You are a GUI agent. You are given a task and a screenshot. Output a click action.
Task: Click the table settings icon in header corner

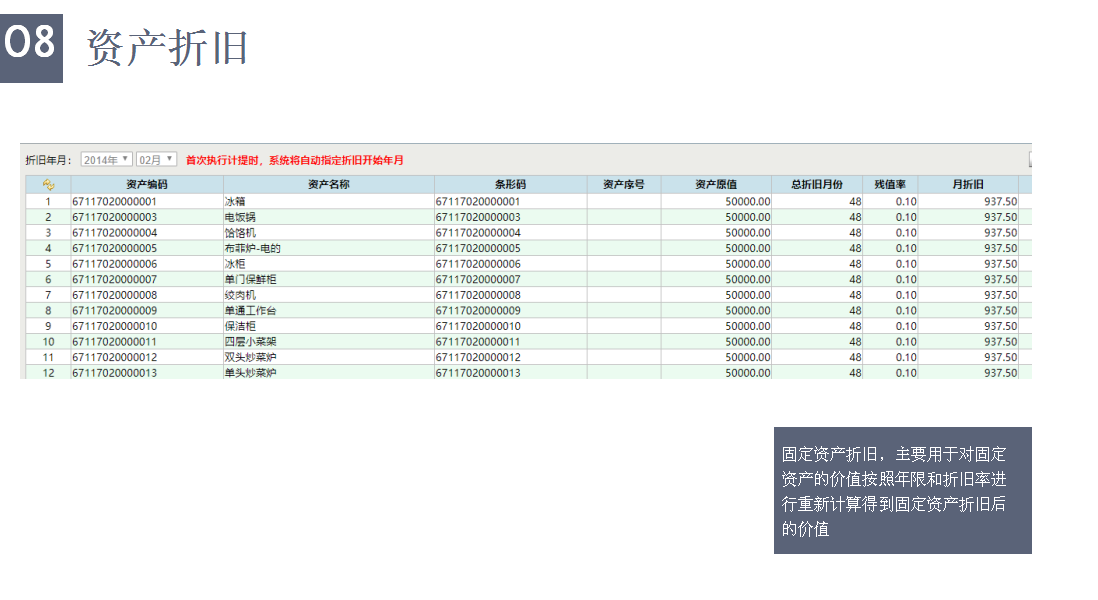48,185
